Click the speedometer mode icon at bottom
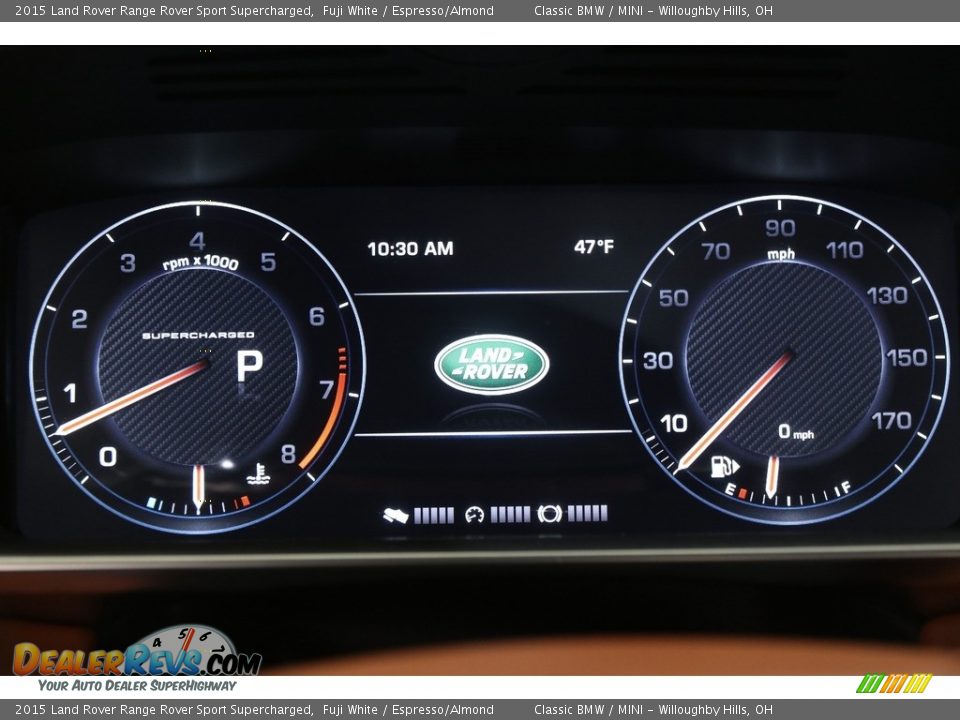Screen dimensions: 960x720 coord(474,514)
